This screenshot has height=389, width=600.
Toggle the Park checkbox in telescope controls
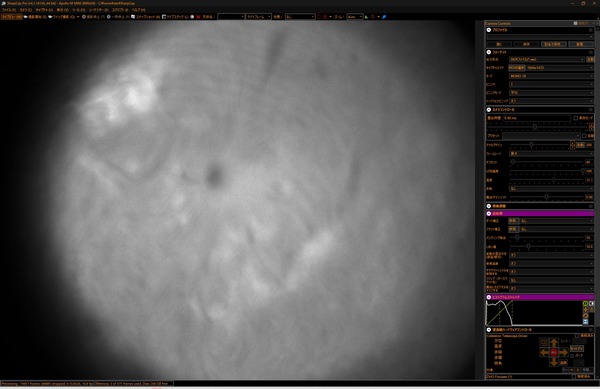(x=572, y=356)
